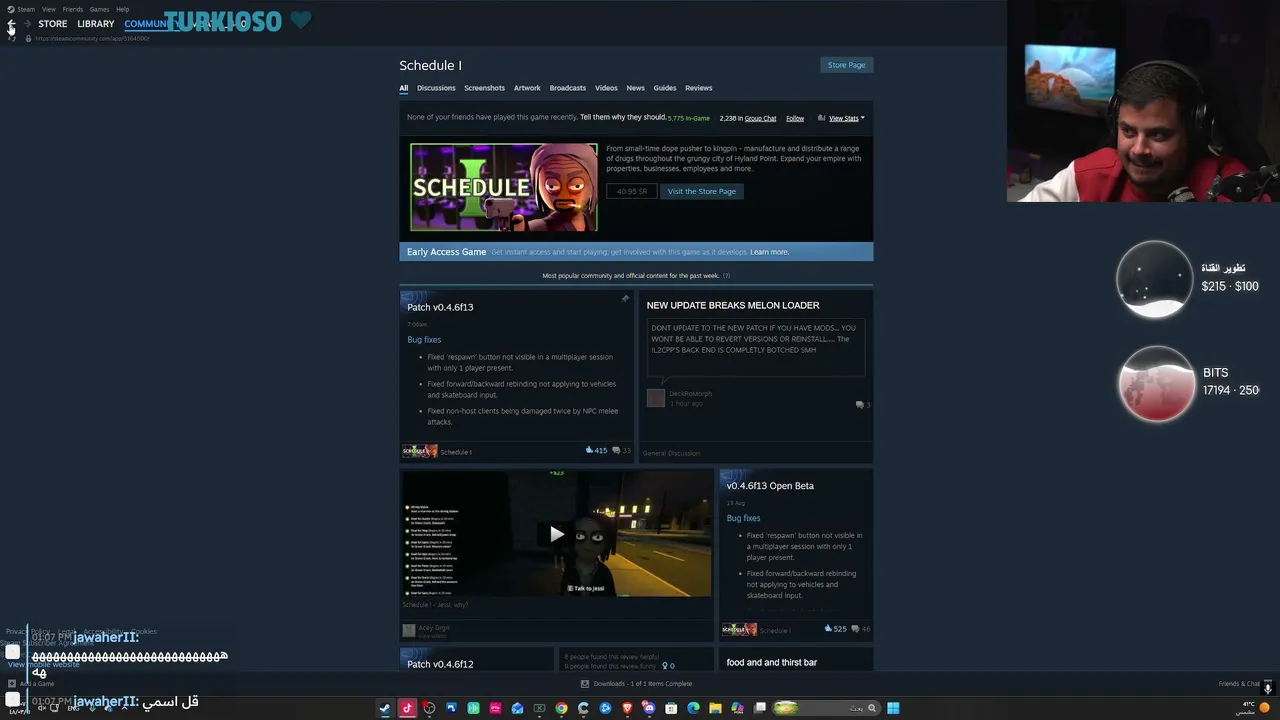The image size is (1280, 720).
Task: Go back with the Steam back arrow
Action: pos(11,24)
